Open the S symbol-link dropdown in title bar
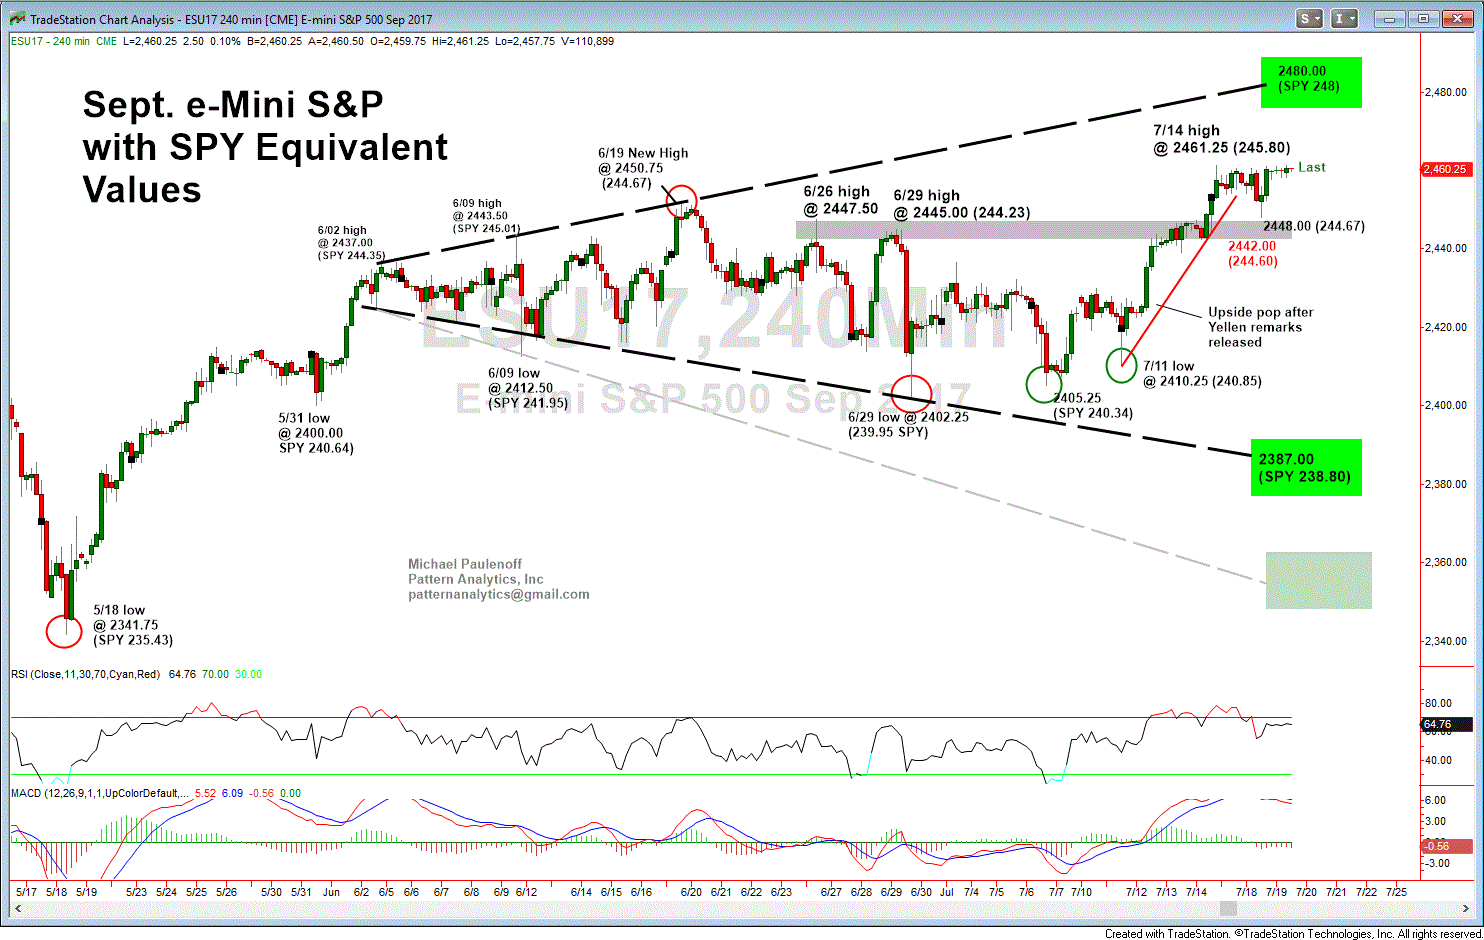The width and height of the screenshot is (1484, 940). coord(1310,19)
